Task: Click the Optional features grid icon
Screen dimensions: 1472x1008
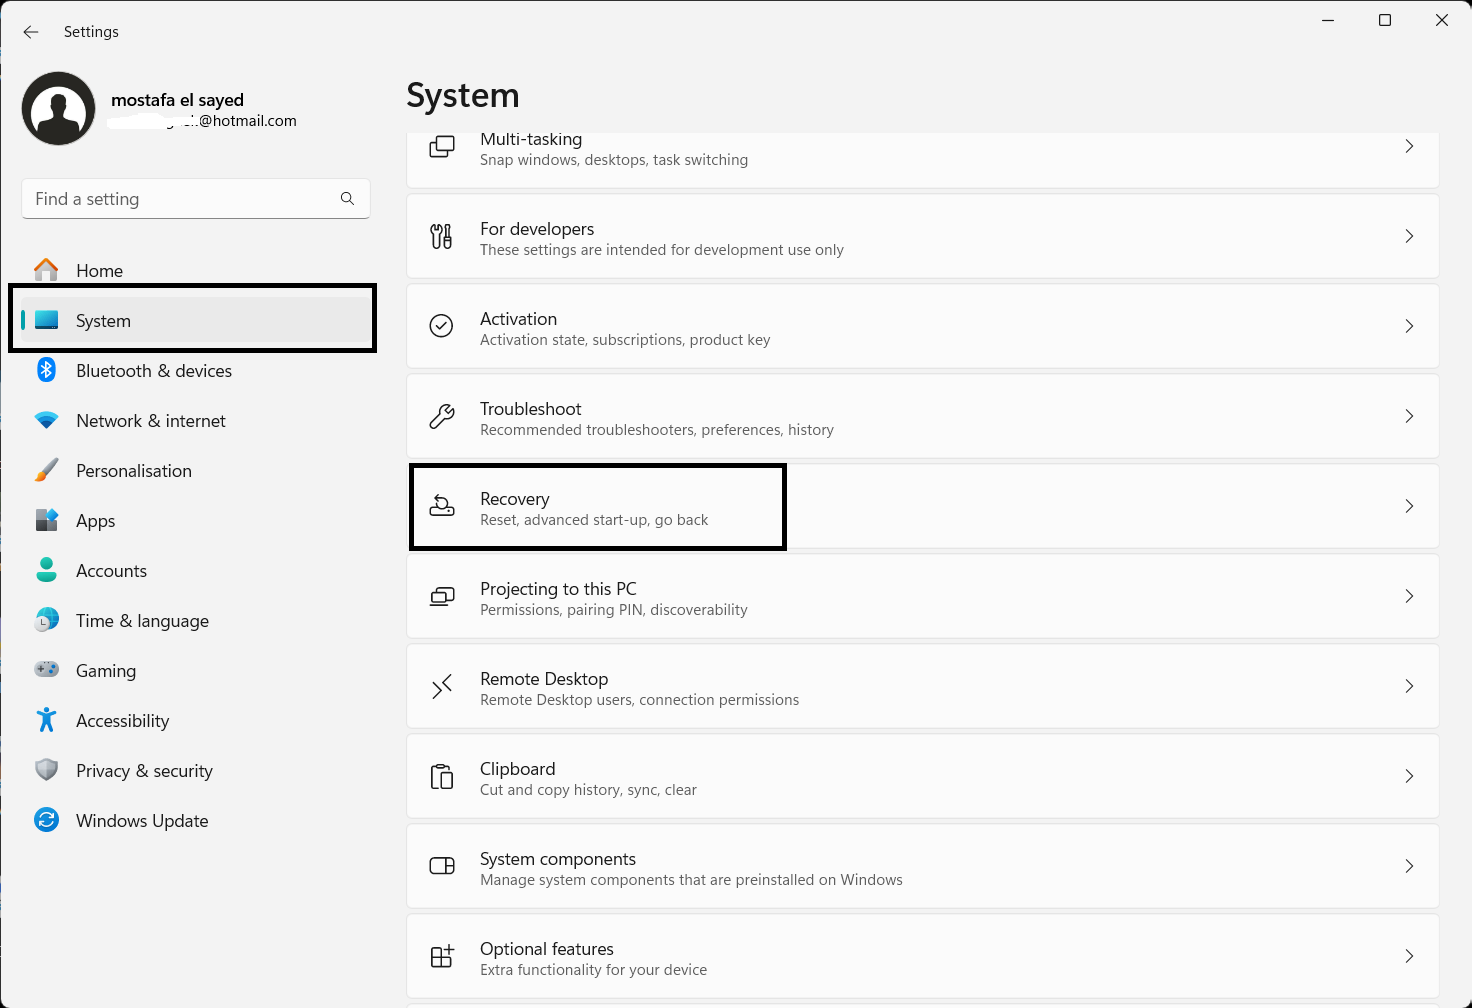Action: pos(442,956)
